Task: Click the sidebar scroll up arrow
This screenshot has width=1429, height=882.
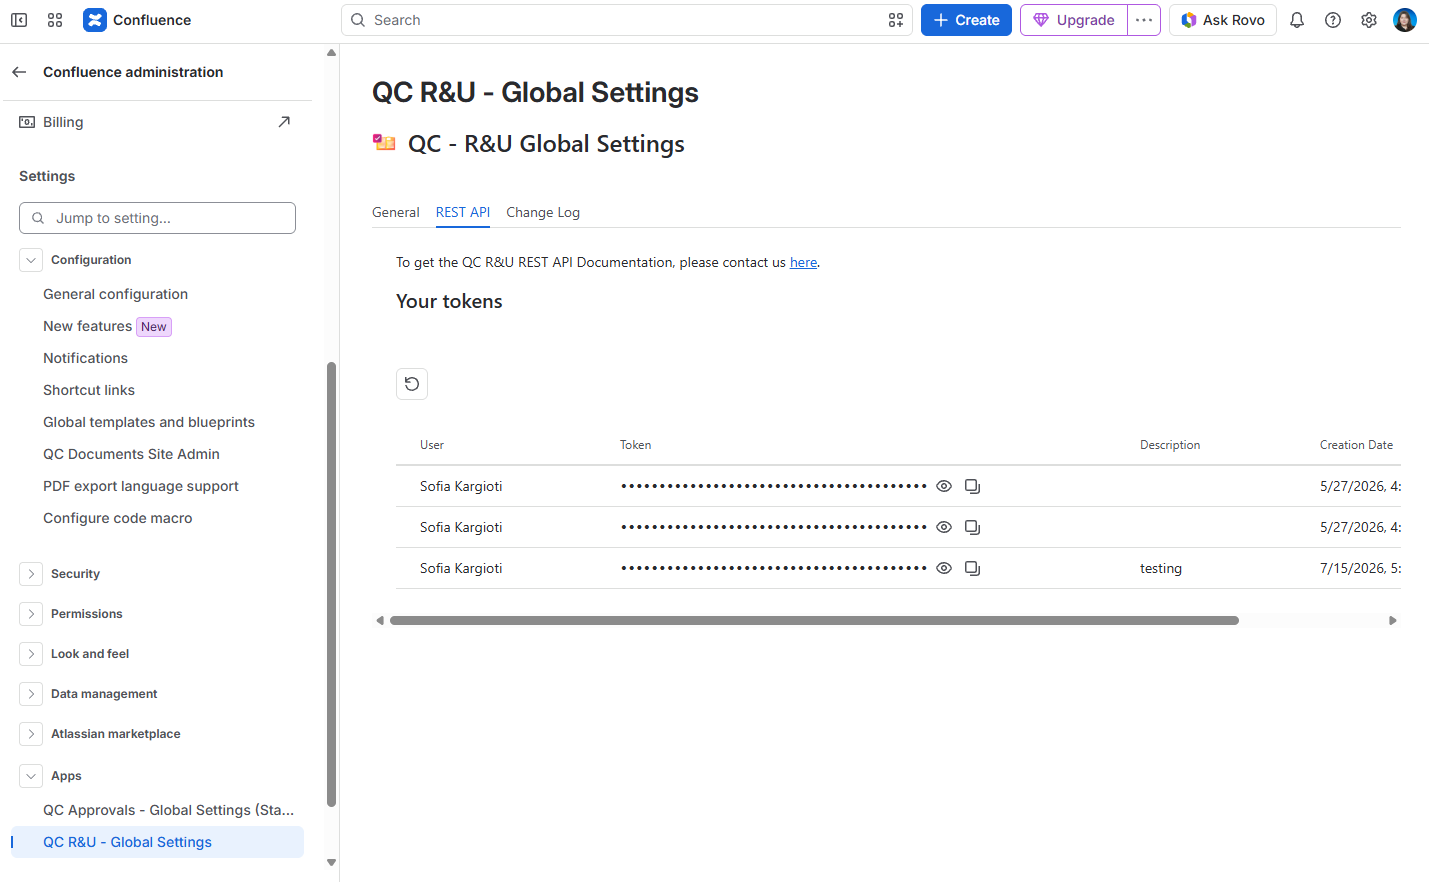Action: [331, 53]
